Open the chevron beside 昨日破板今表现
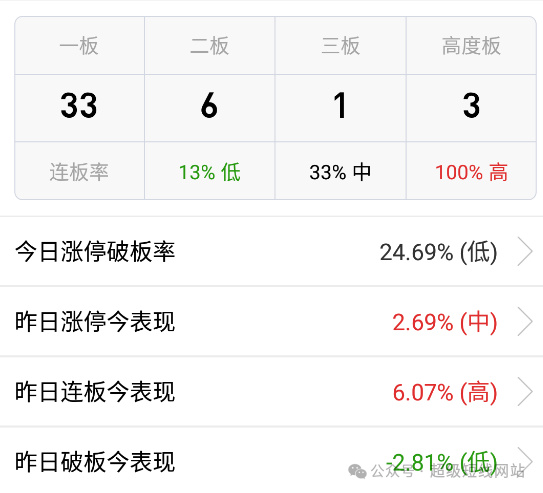The width and height of the screenshot is (543, 493). [525, 459]
